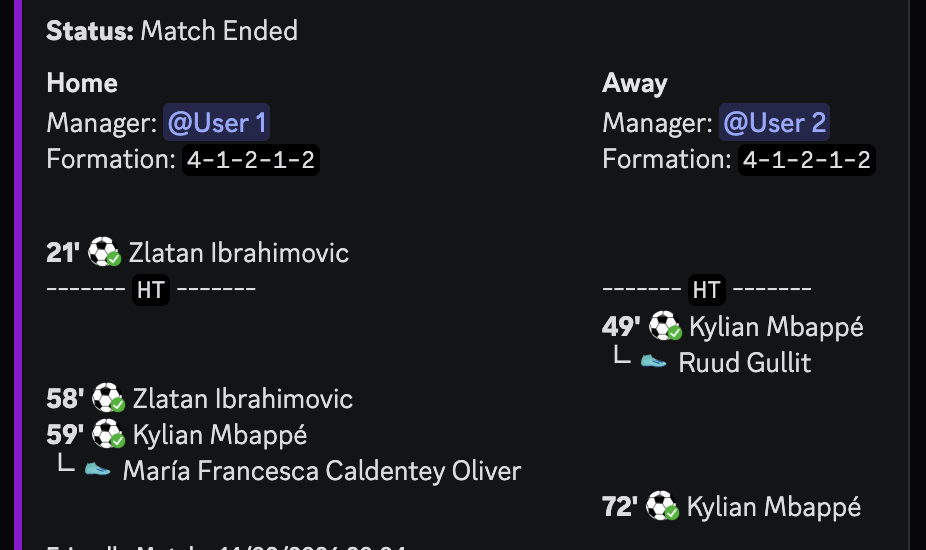The height and width of the screenshot is (550, 926).
Task: Click the 49' goal ball icon
Action: [x=664, y=326]
